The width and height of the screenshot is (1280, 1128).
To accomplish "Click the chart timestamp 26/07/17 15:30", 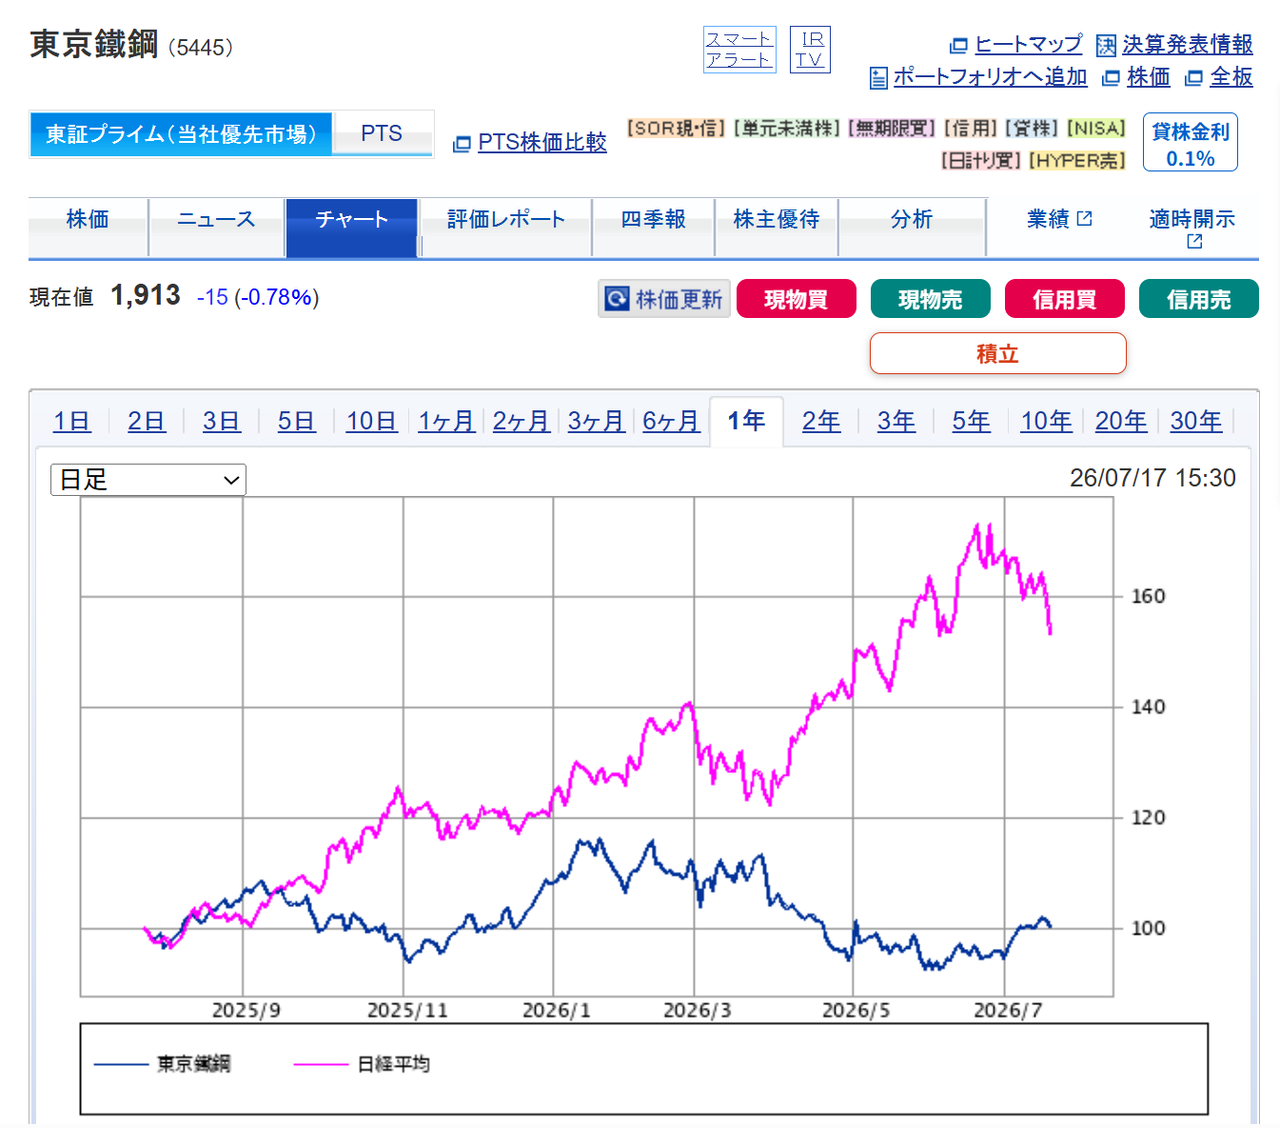I will pos(1153,478).
